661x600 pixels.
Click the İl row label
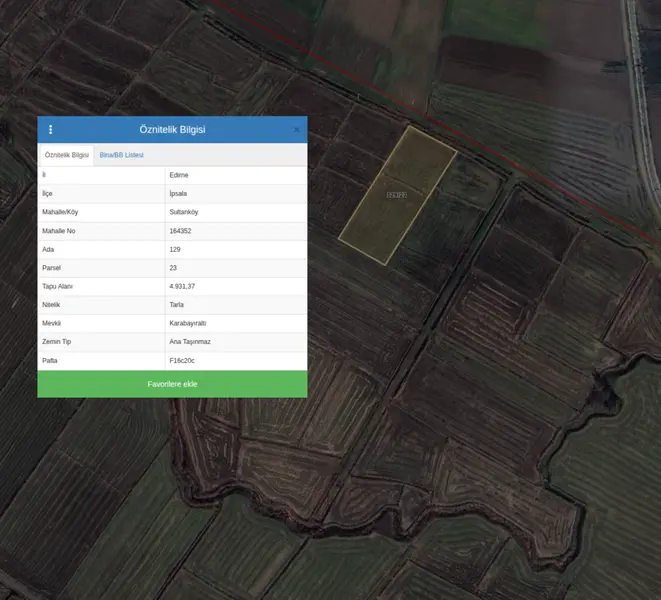44,175
